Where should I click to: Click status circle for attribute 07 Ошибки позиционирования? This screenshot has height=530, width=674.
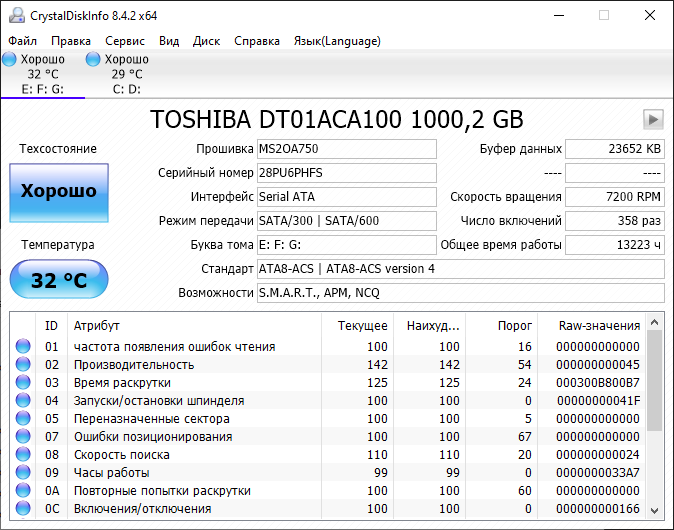click(23, 437)
